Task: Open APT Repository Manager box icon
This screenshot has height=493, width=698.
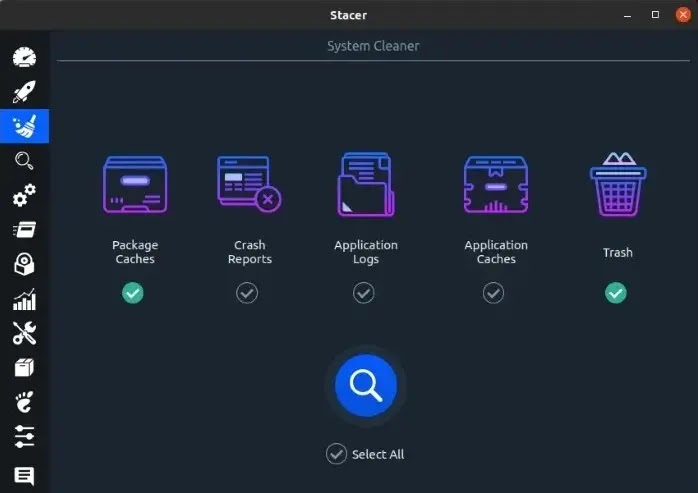Action: [x=24, y=368]
